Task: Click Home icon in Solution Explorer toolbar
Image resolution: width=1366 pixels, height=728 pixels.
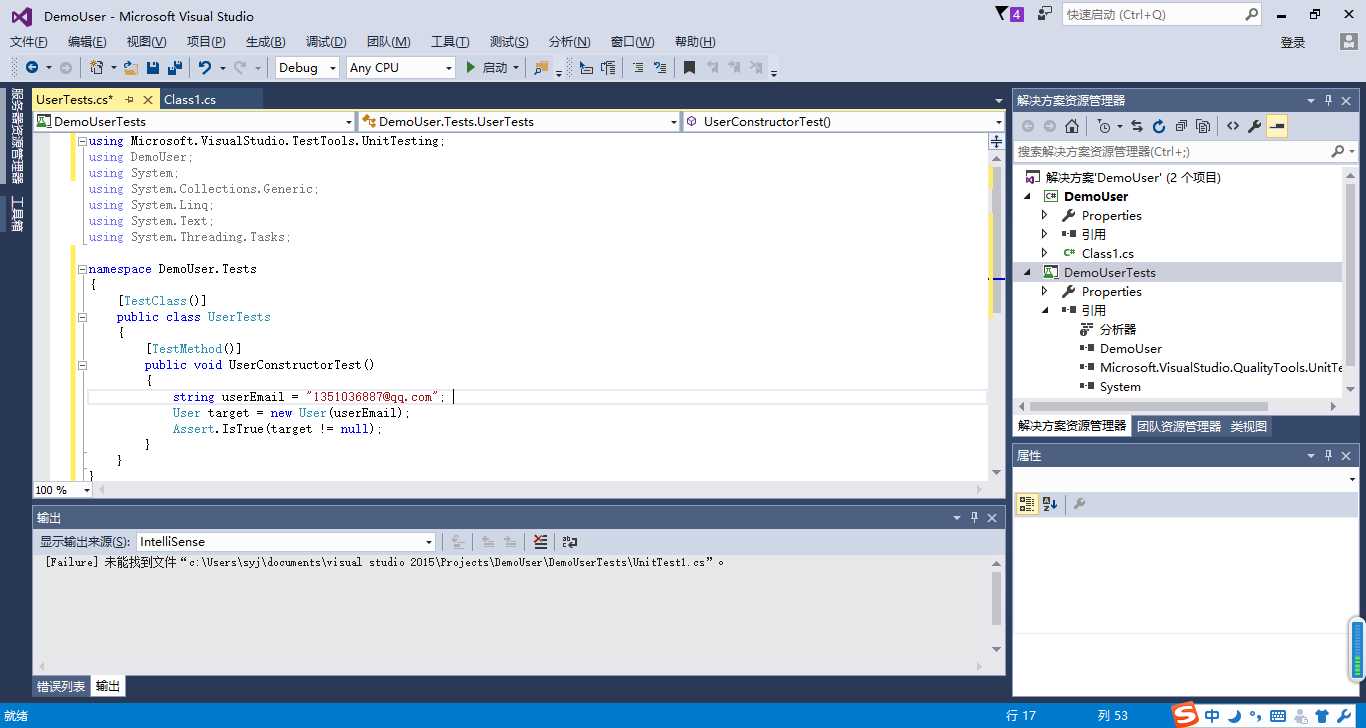Action: pos(1072,126)
